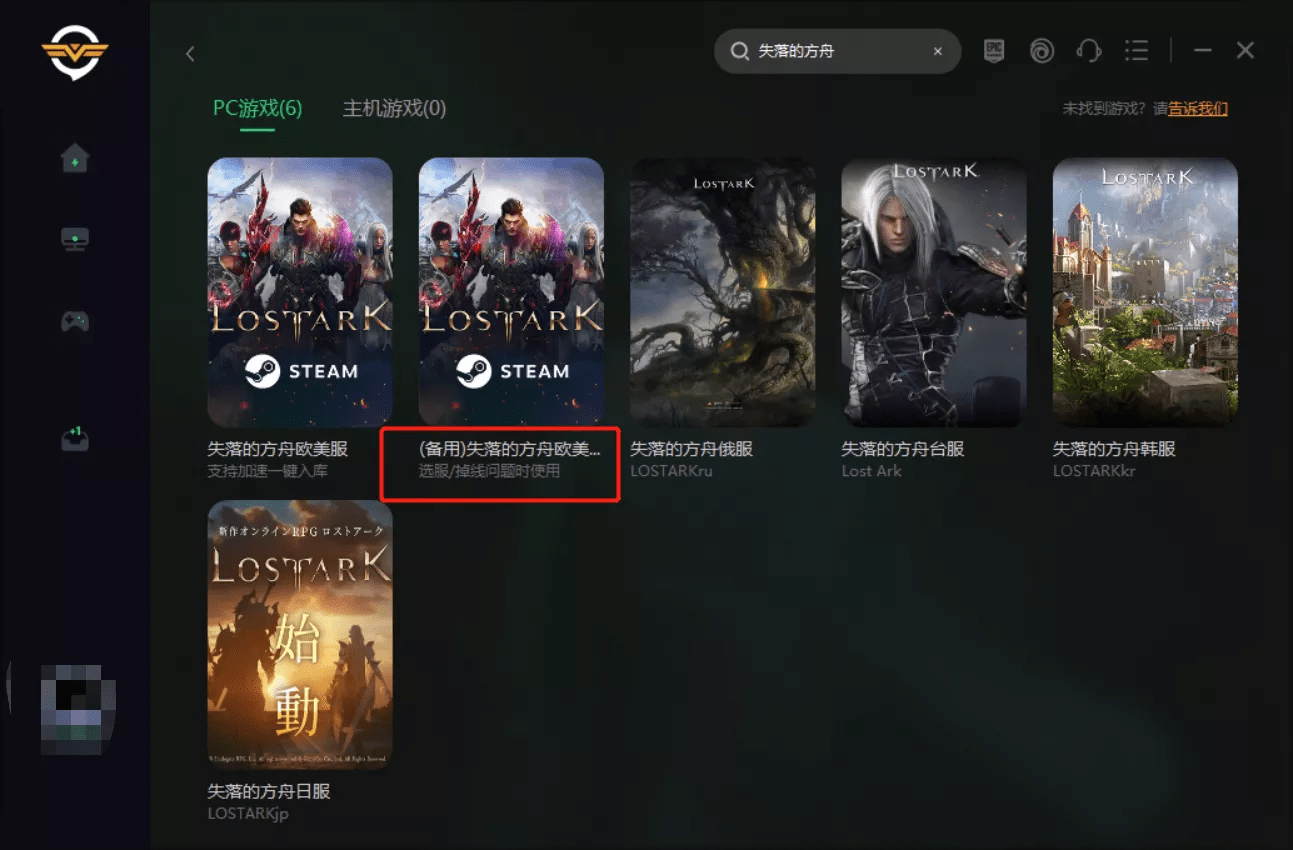
Task: Minimize the window
Action: [x=1203, y=50]
